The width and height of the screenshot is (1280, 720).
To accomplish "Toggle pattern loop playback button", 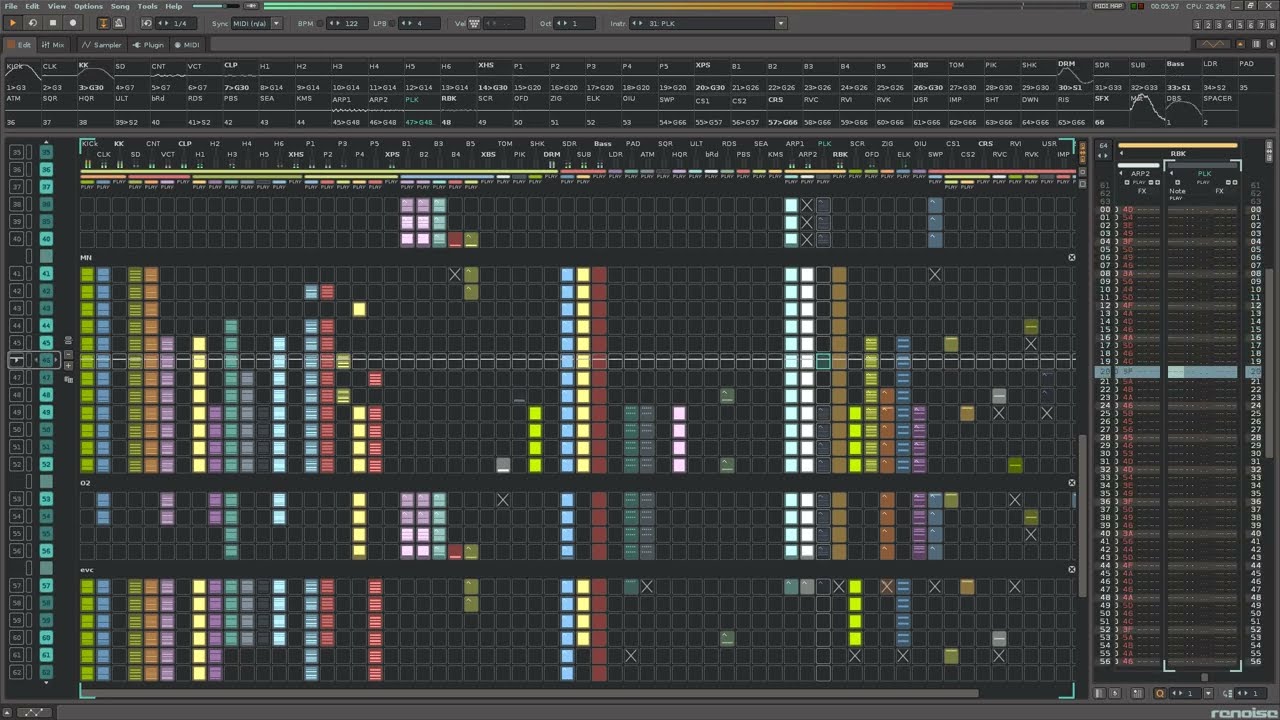I will (32, 23).
